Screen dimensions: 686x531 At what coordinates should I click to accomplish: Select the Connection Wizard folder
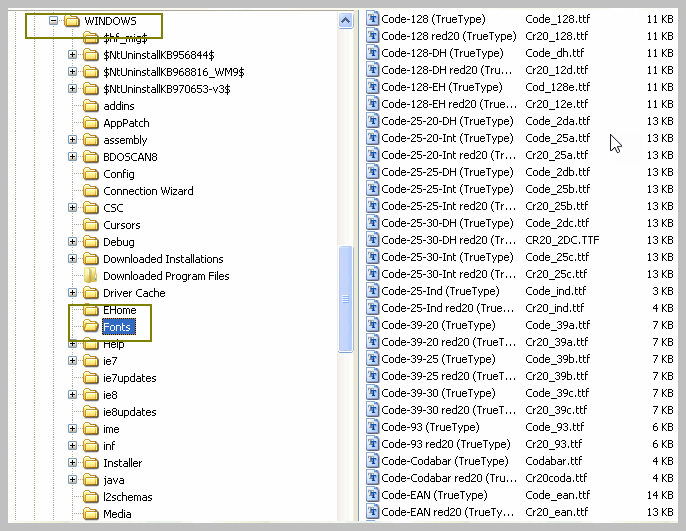coord(148,191)
